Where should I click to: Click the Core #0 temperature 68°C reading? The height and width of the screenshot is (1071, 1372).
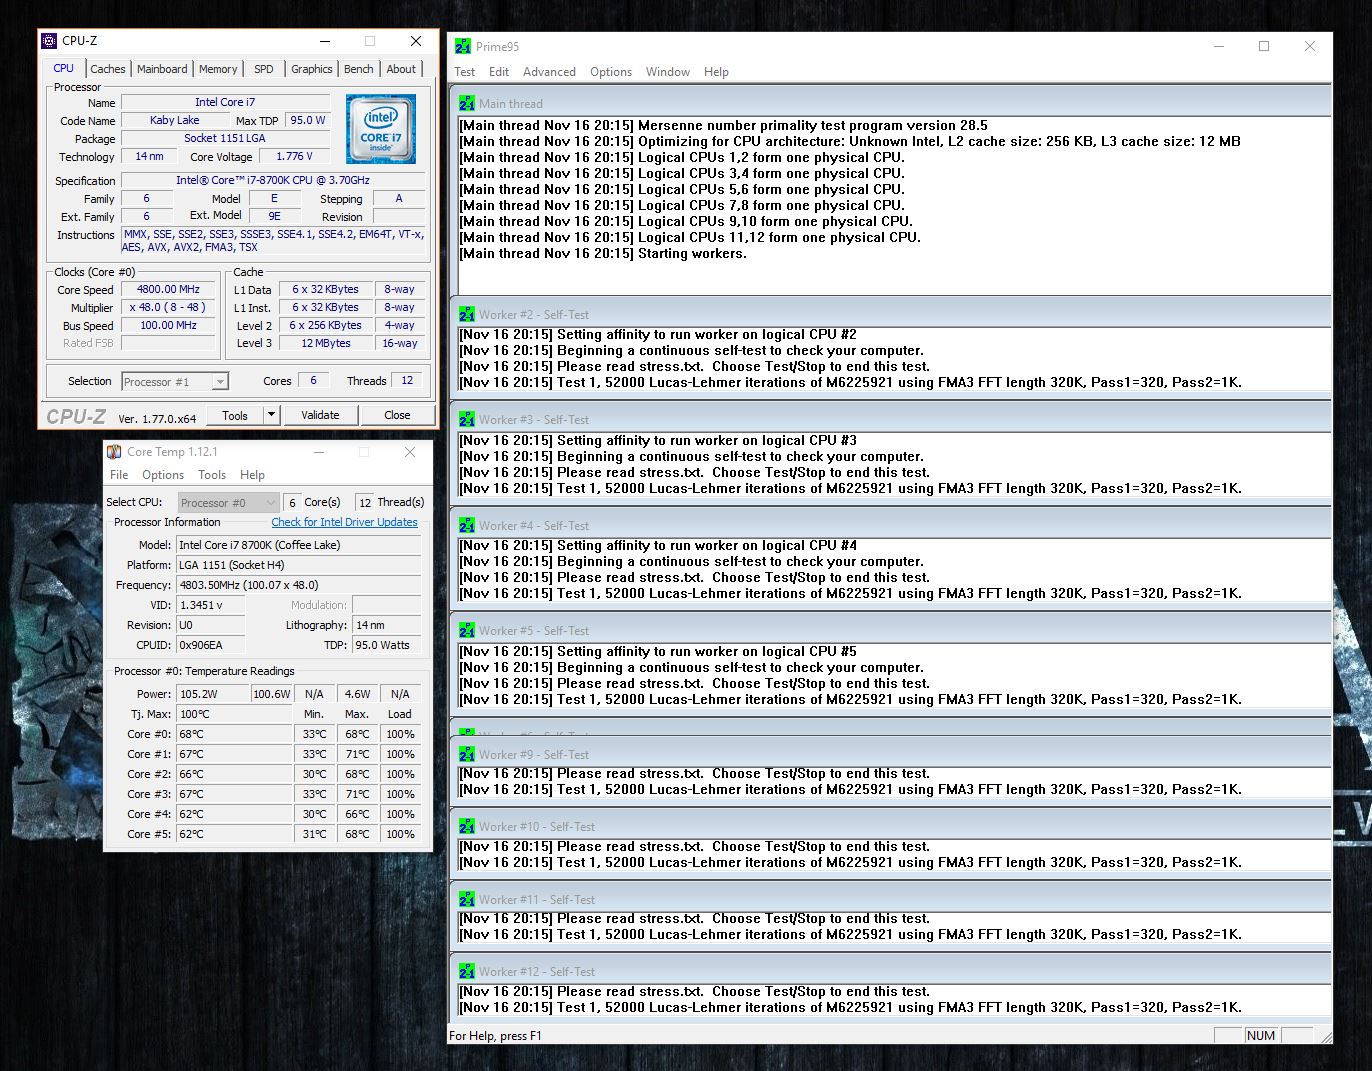235,734
